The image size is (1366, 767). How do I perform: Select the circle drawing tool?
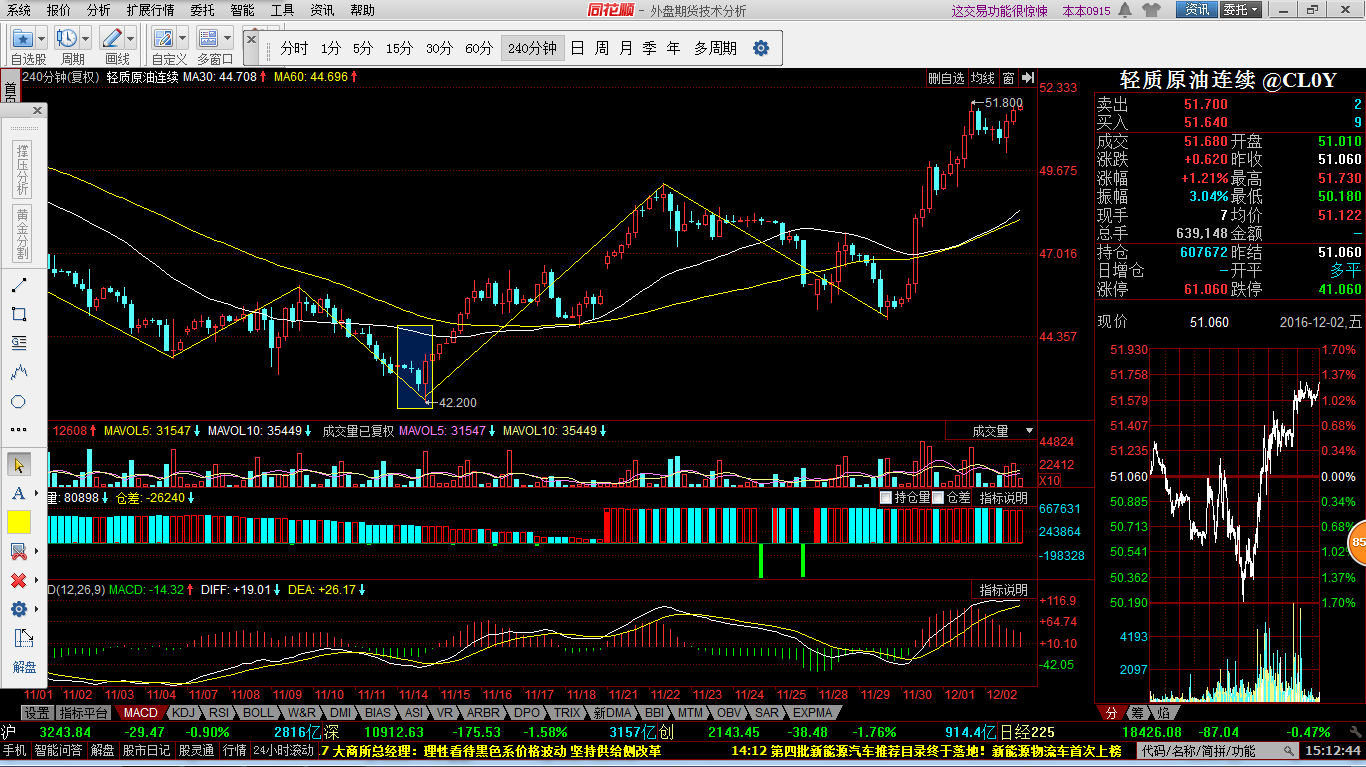pos(18,401)
